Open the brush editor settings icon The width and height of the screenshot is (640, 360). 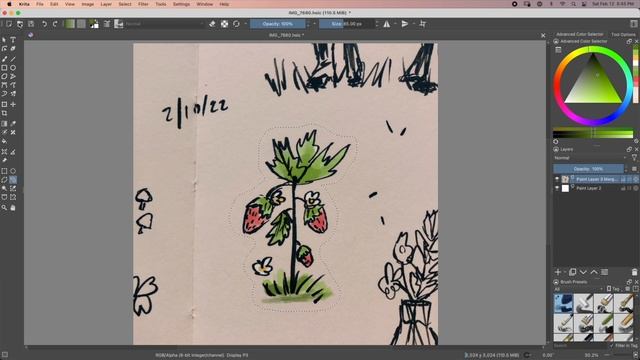(x=107, y=24)
